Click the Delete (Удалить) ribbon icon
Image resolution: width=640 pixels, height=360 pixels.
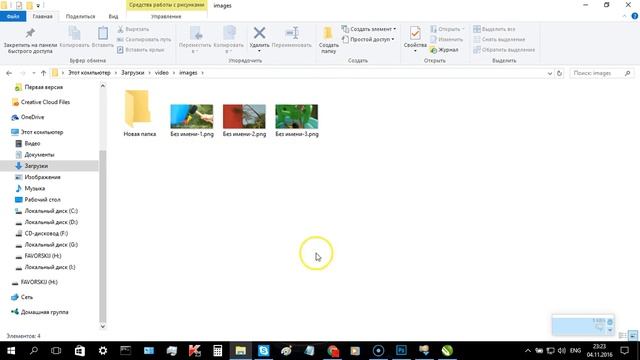[x=259, y=33]
